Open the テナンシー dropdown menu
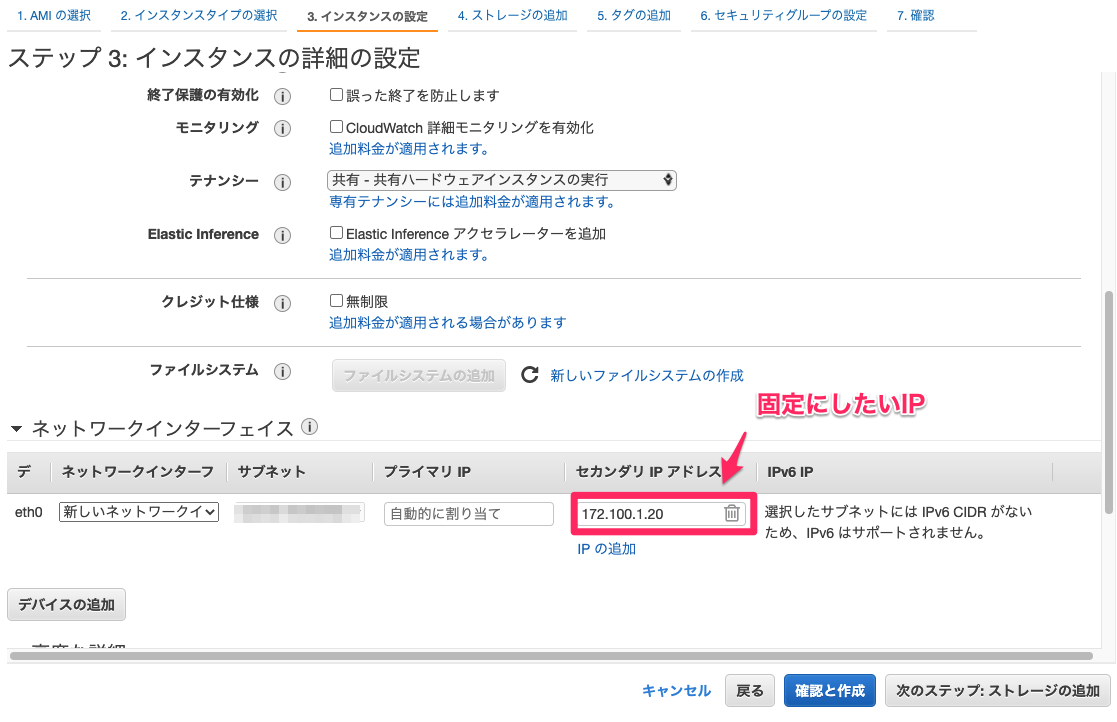This screenshot has height=722, width=1117. [500, 180]
